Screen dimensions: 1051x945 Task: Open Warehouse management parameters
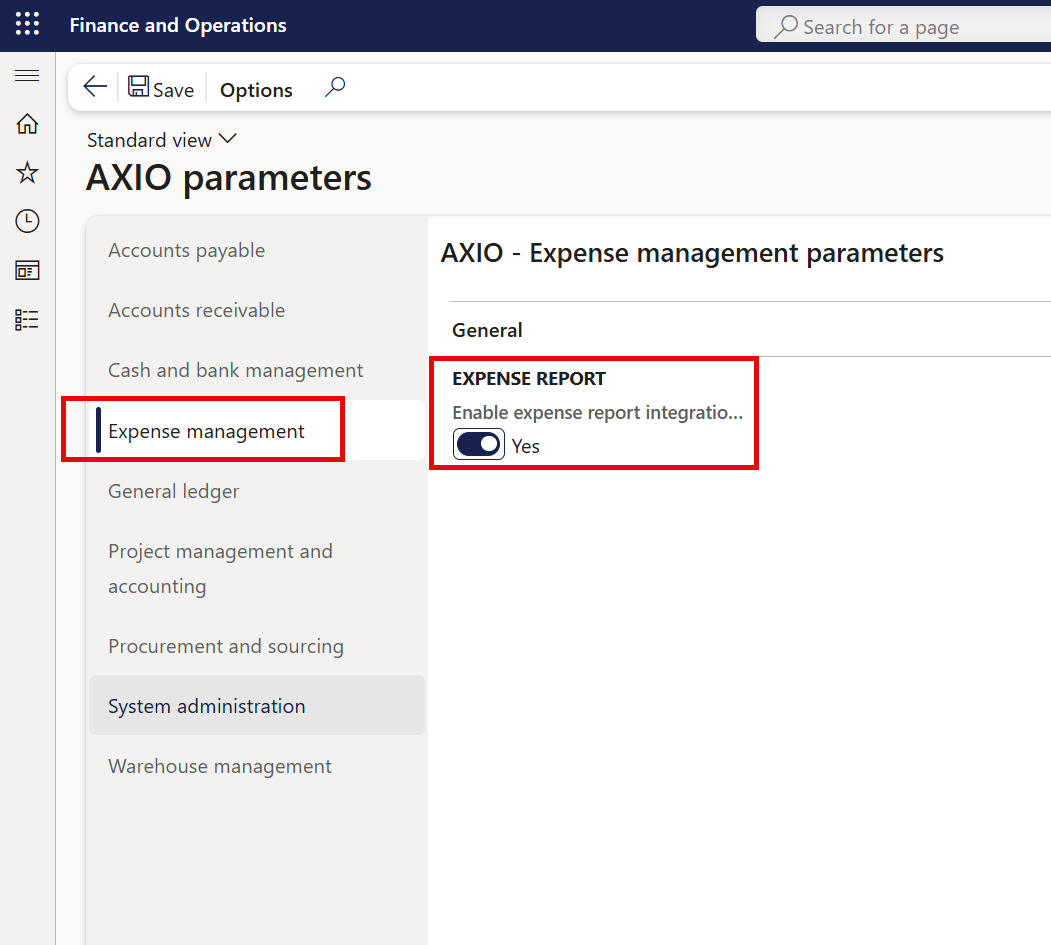pos(219,766)
